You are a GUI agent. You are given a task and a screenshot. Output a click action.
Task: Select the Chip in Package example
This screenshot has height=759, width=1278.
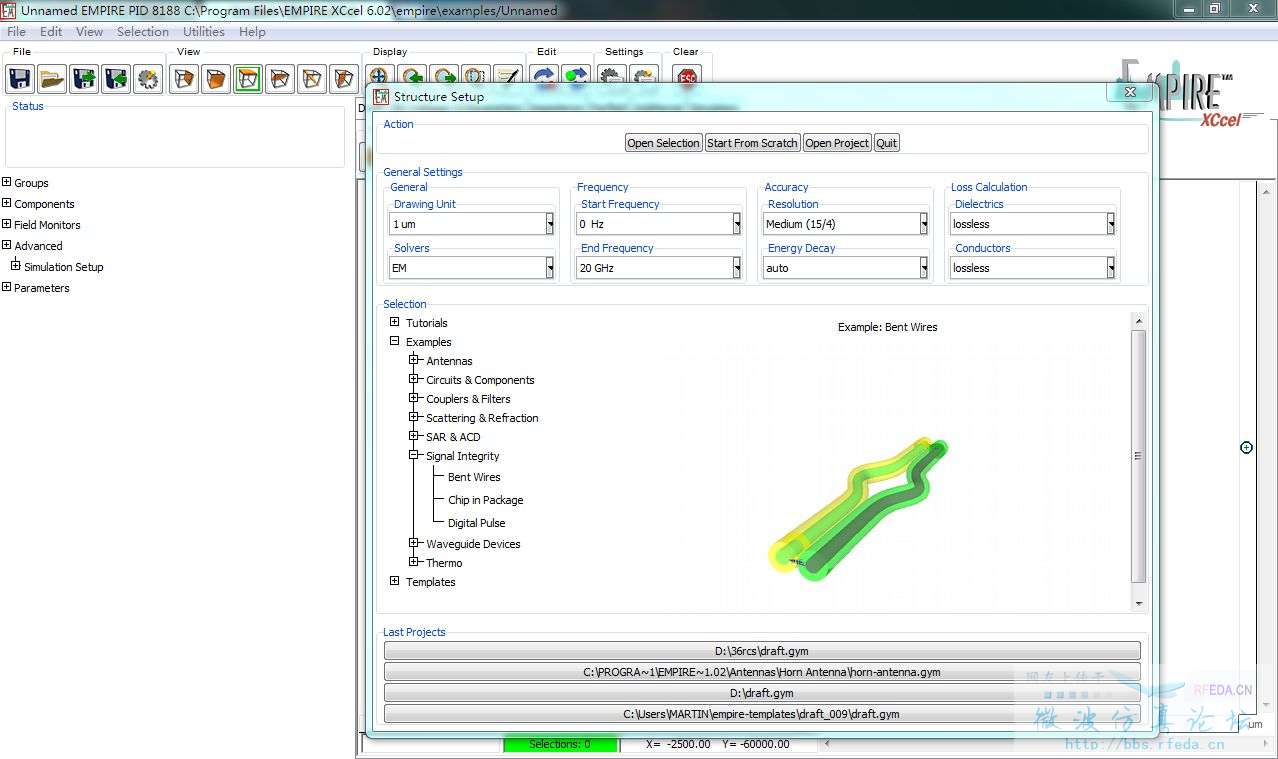(x=485, y=500)
